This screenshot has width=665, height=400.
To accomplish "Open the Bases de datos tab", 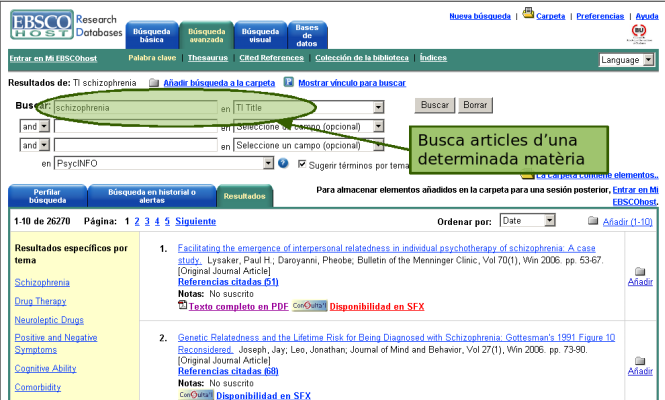I will point(307,35).
